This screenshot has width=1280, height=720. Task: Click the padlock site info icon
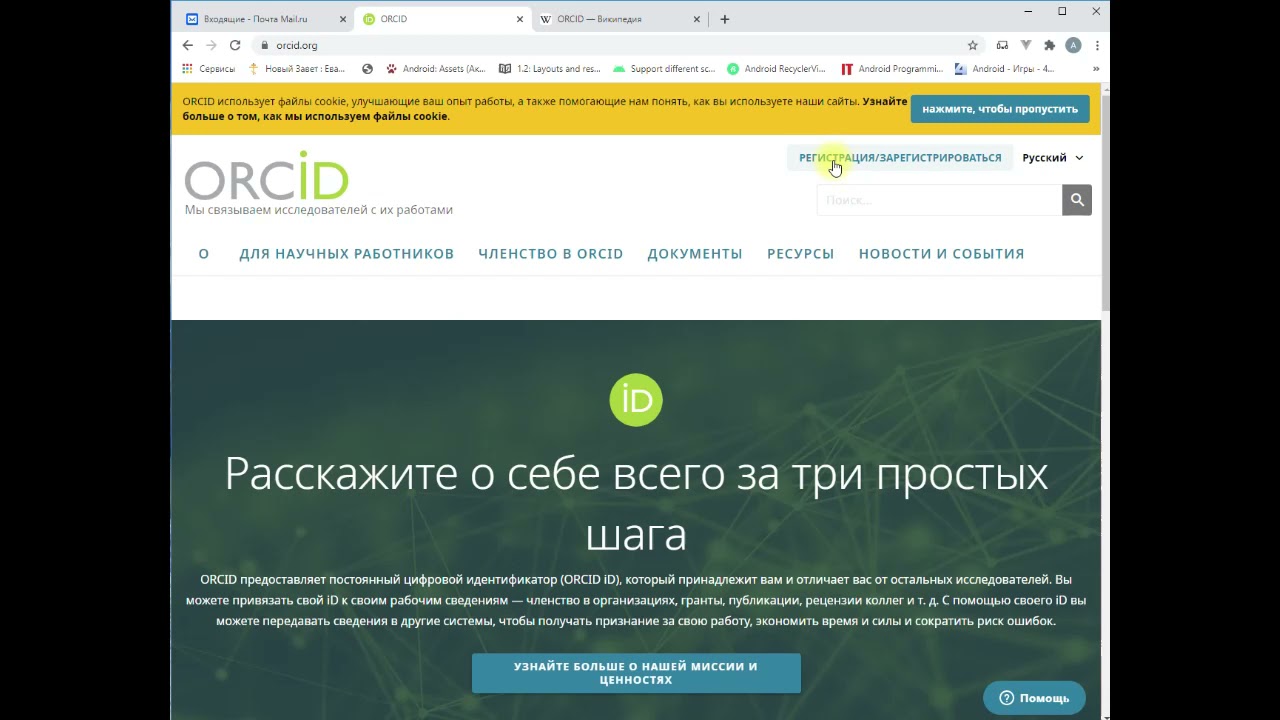[x=265, y=45]
